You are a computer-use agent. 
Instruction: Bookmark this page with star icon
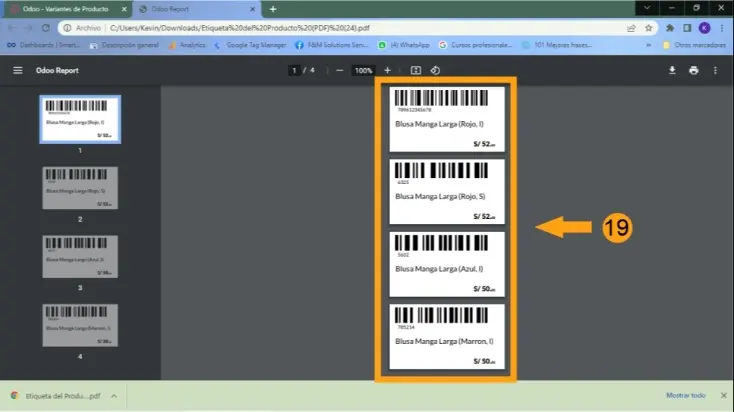[648, 28]
